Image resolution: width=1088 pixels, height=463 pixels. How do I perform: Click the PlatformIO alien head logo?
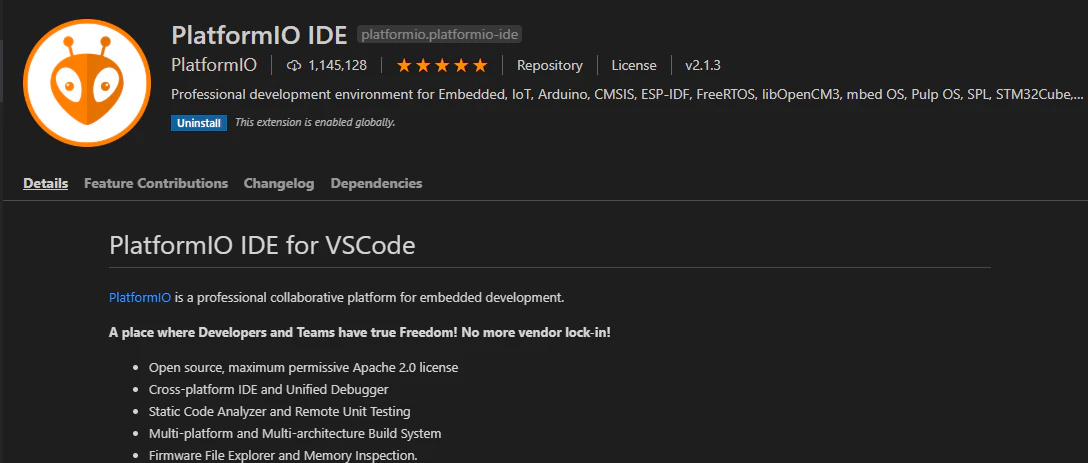click(87, 82)
